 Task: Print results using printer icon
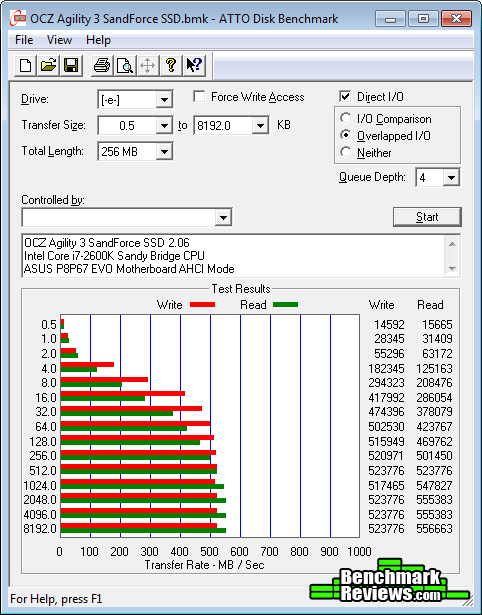point(102,65)
